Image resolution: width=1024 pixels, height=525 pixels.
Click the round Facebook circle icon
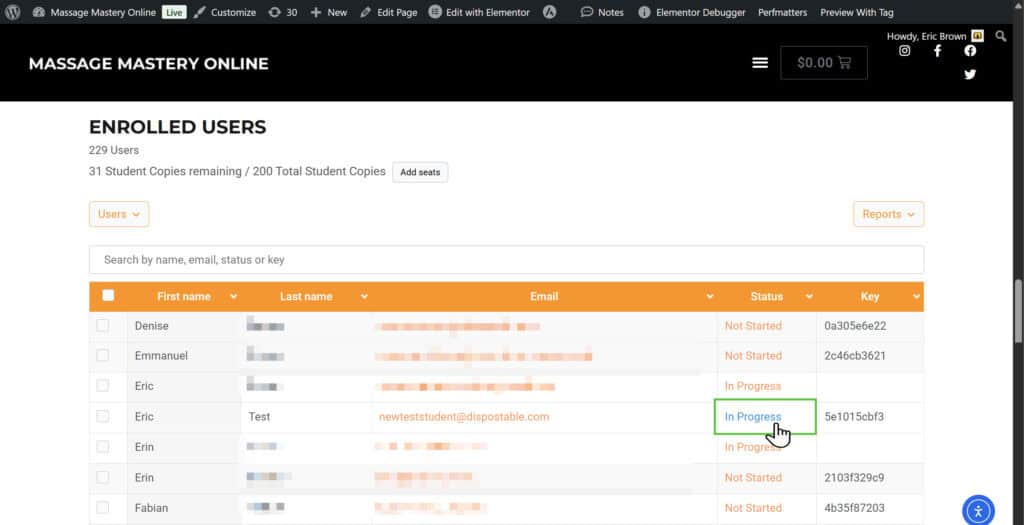(970, 51)
